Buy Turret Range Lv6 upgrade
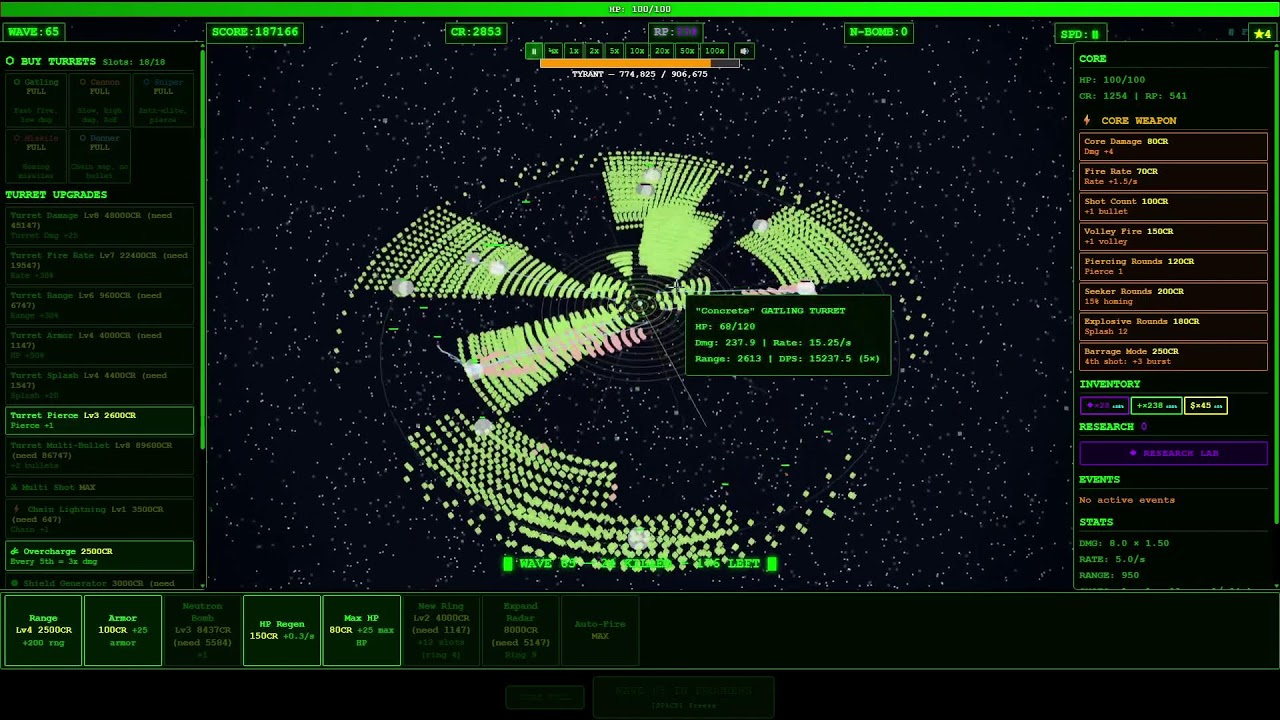Viewport: 1280px width, 720px height. 99,305
